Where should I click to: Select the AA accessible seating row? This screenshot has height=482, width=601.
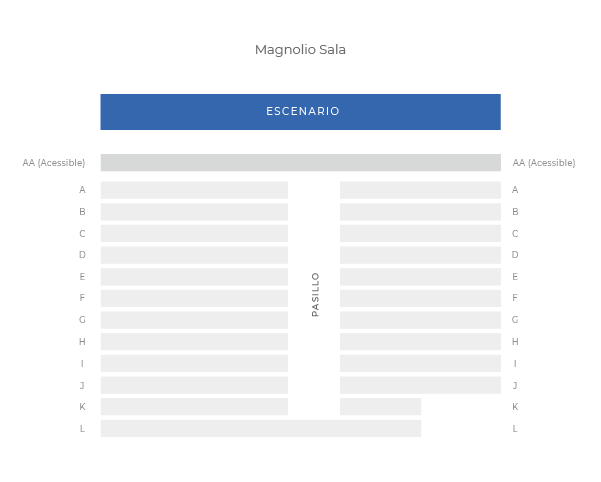300,162
